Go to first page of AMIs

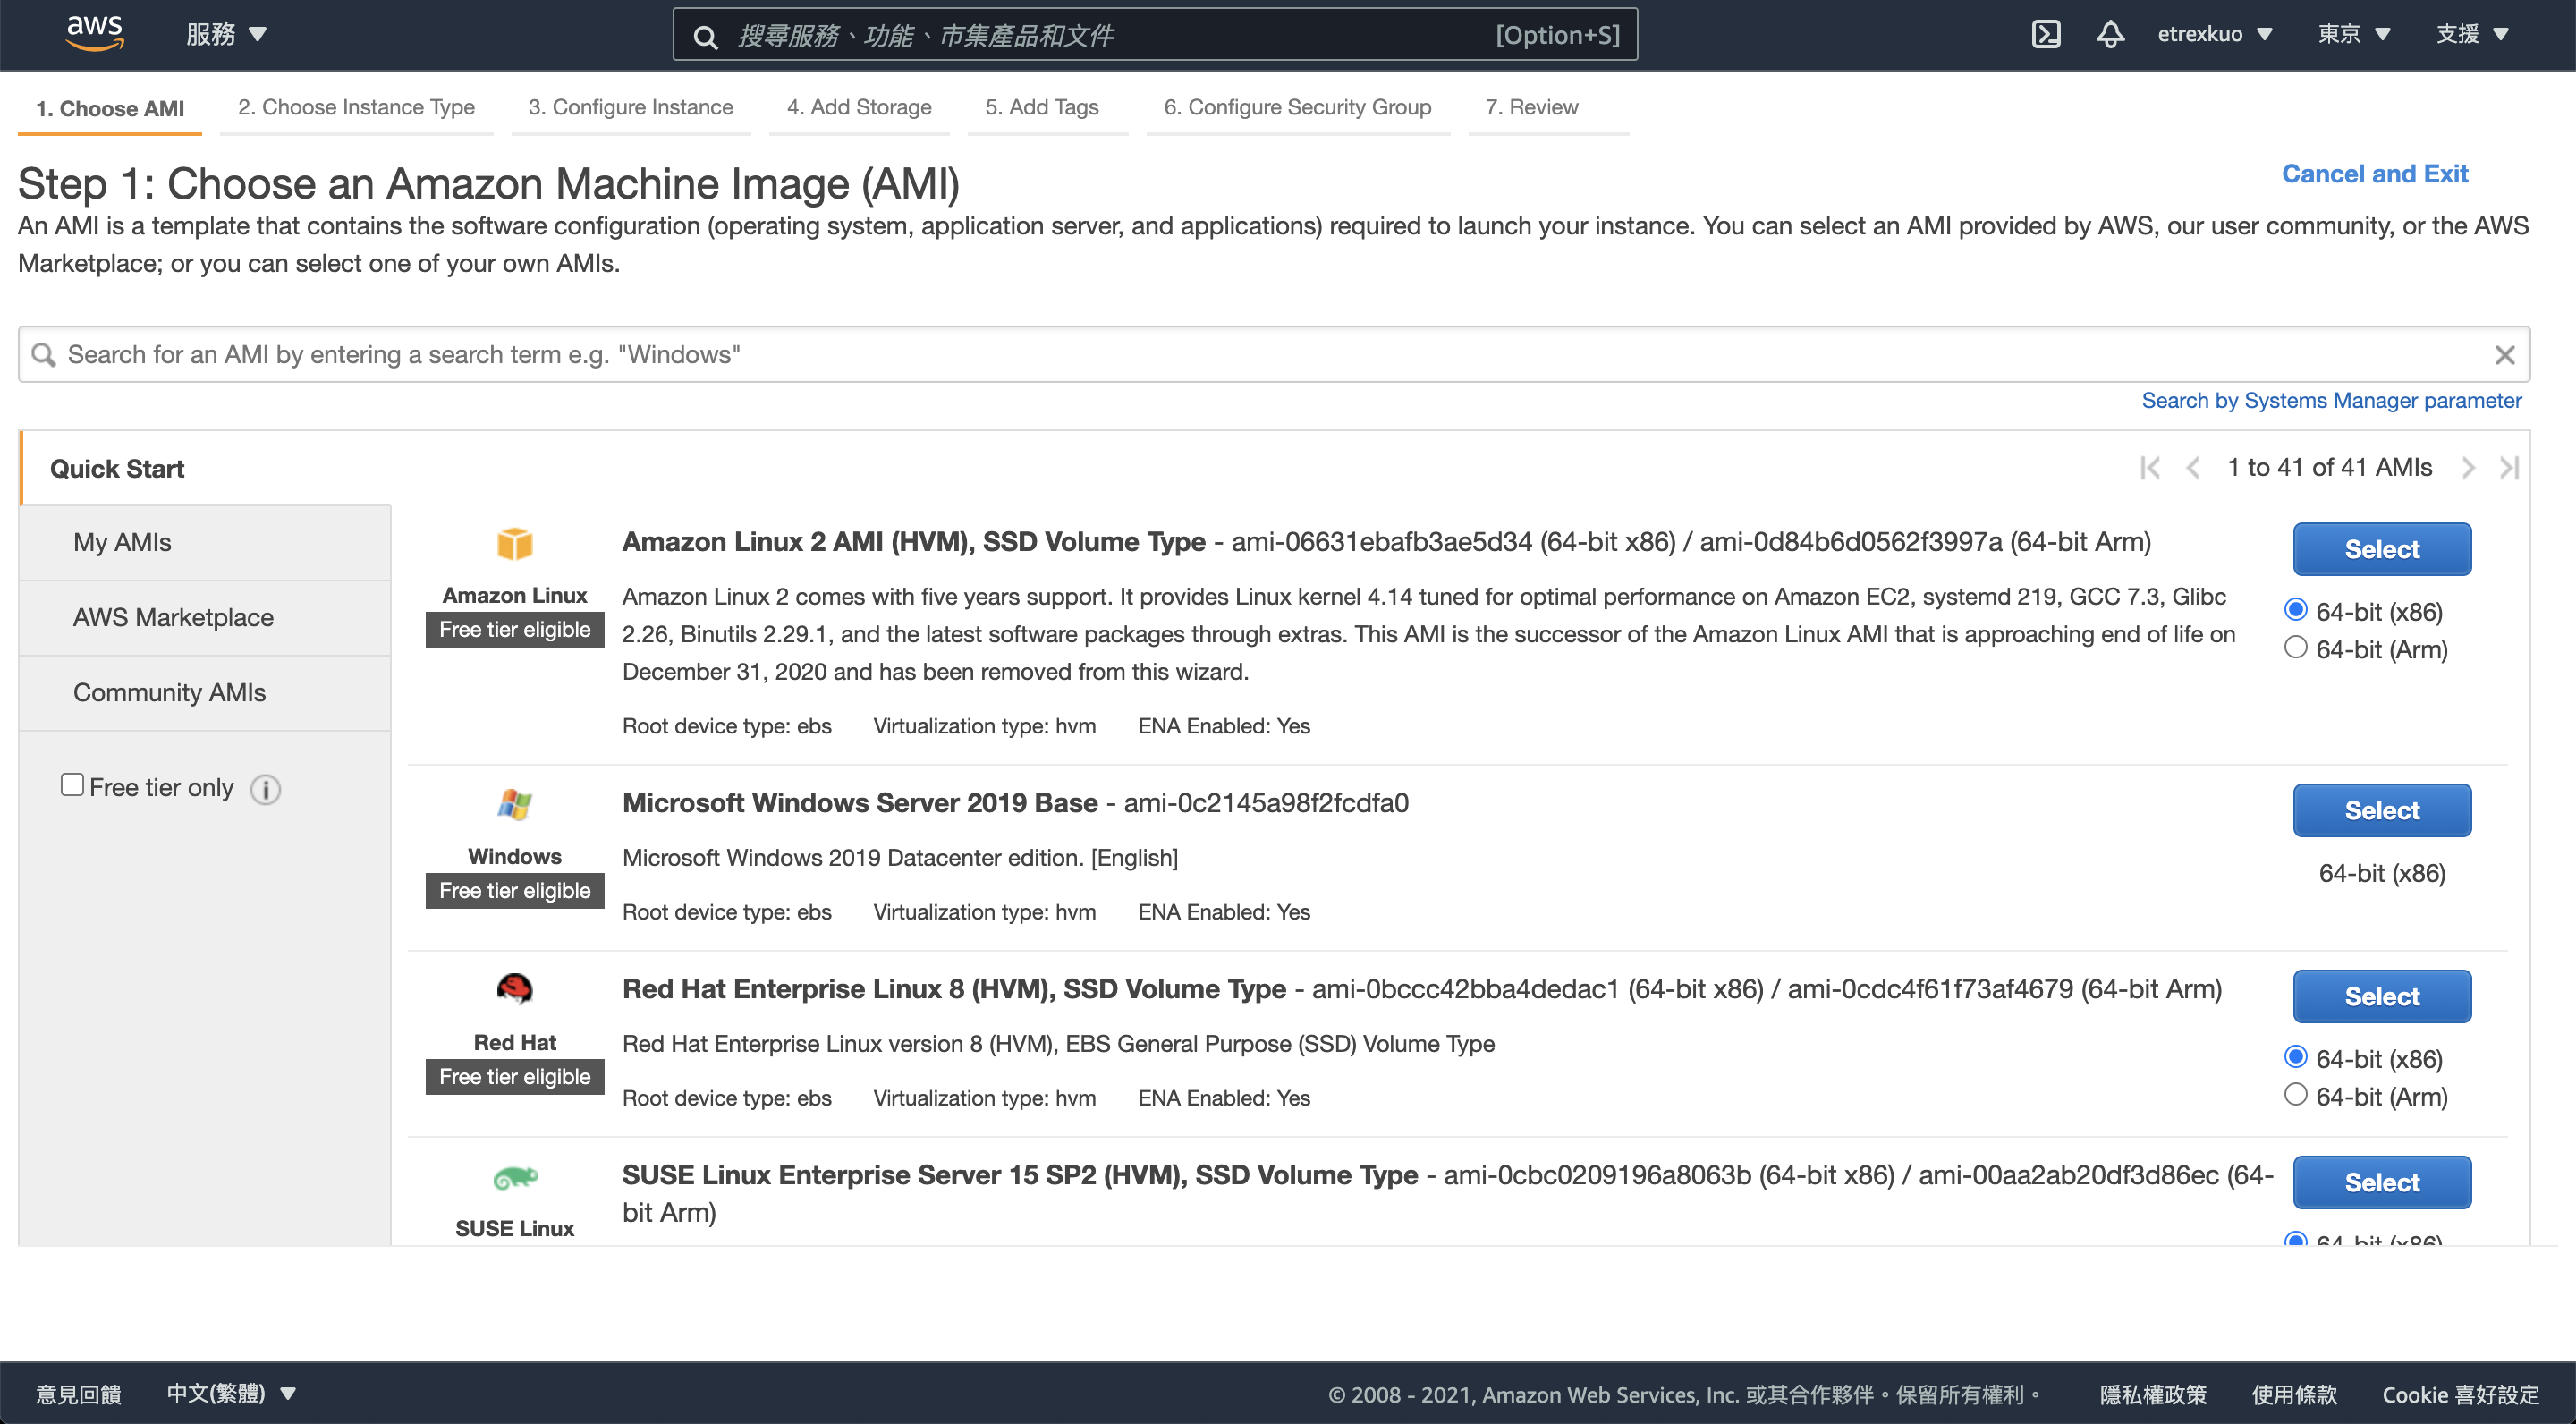pyautogui.click(x=2150, y=468)
